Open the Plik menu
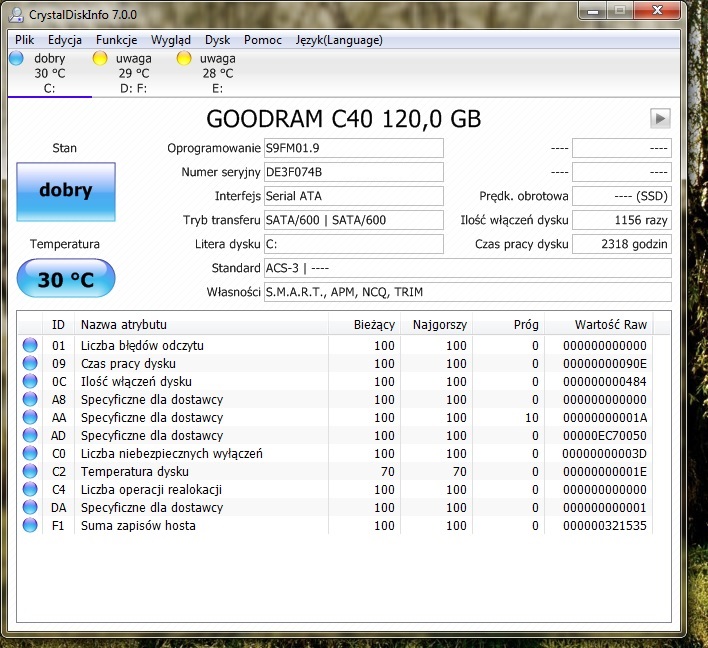 24,40
